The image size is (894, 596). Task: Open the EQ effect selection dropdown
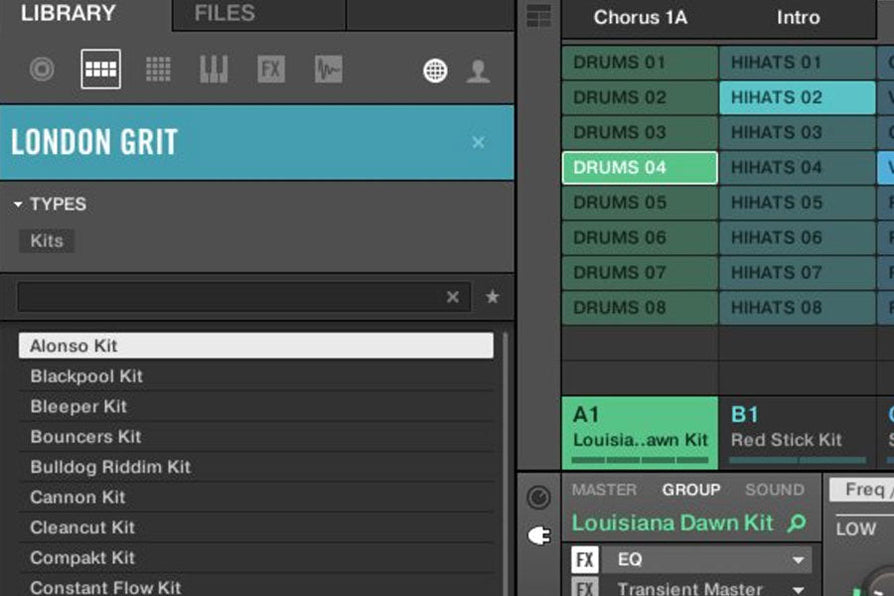(x=797, y=558)
